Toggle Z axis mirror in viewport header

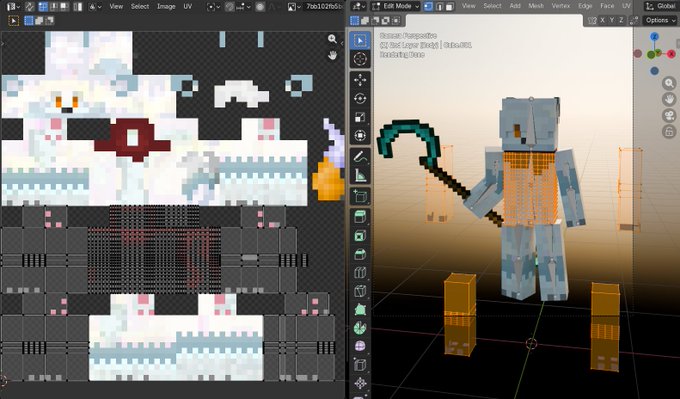pyautogui.click(x=621, y=20)
